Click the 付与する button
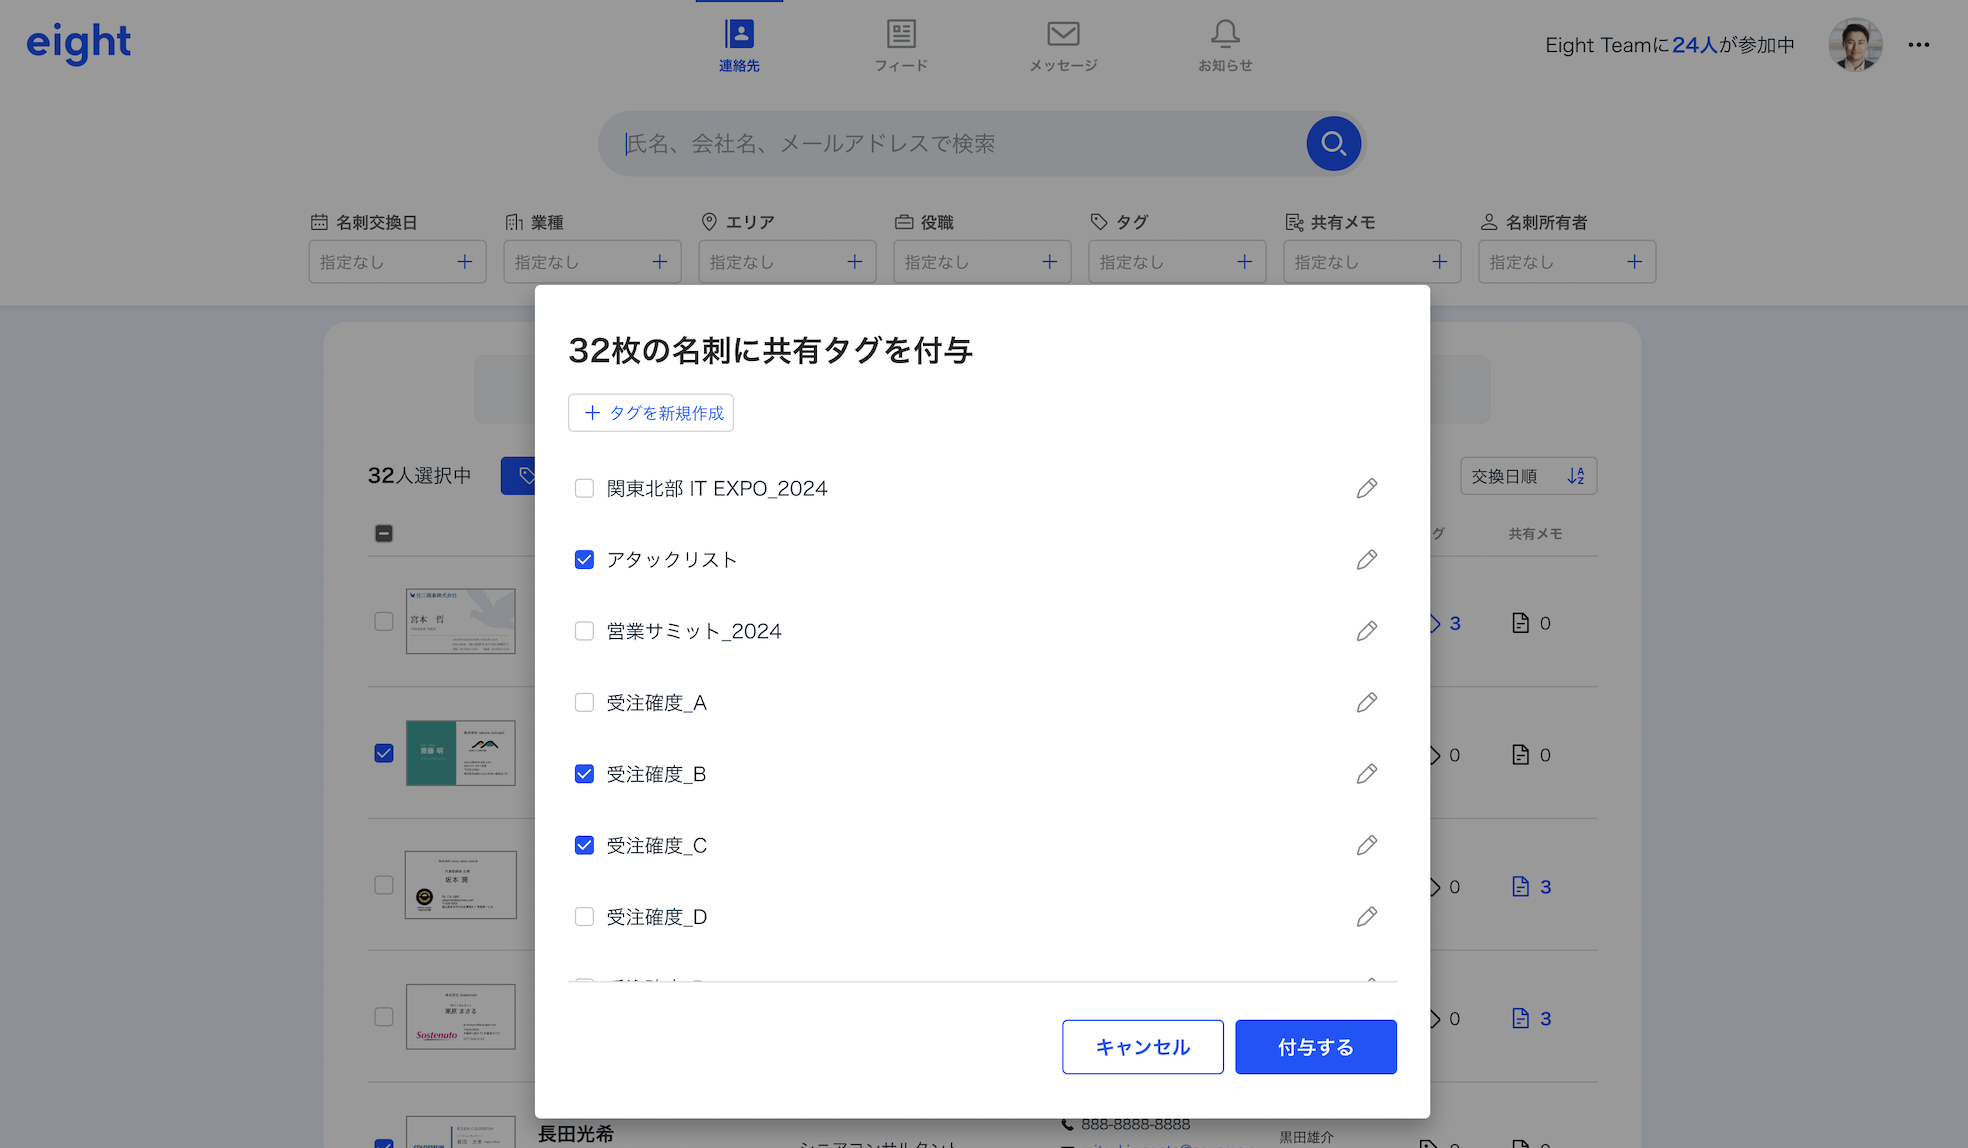 1315,1047
